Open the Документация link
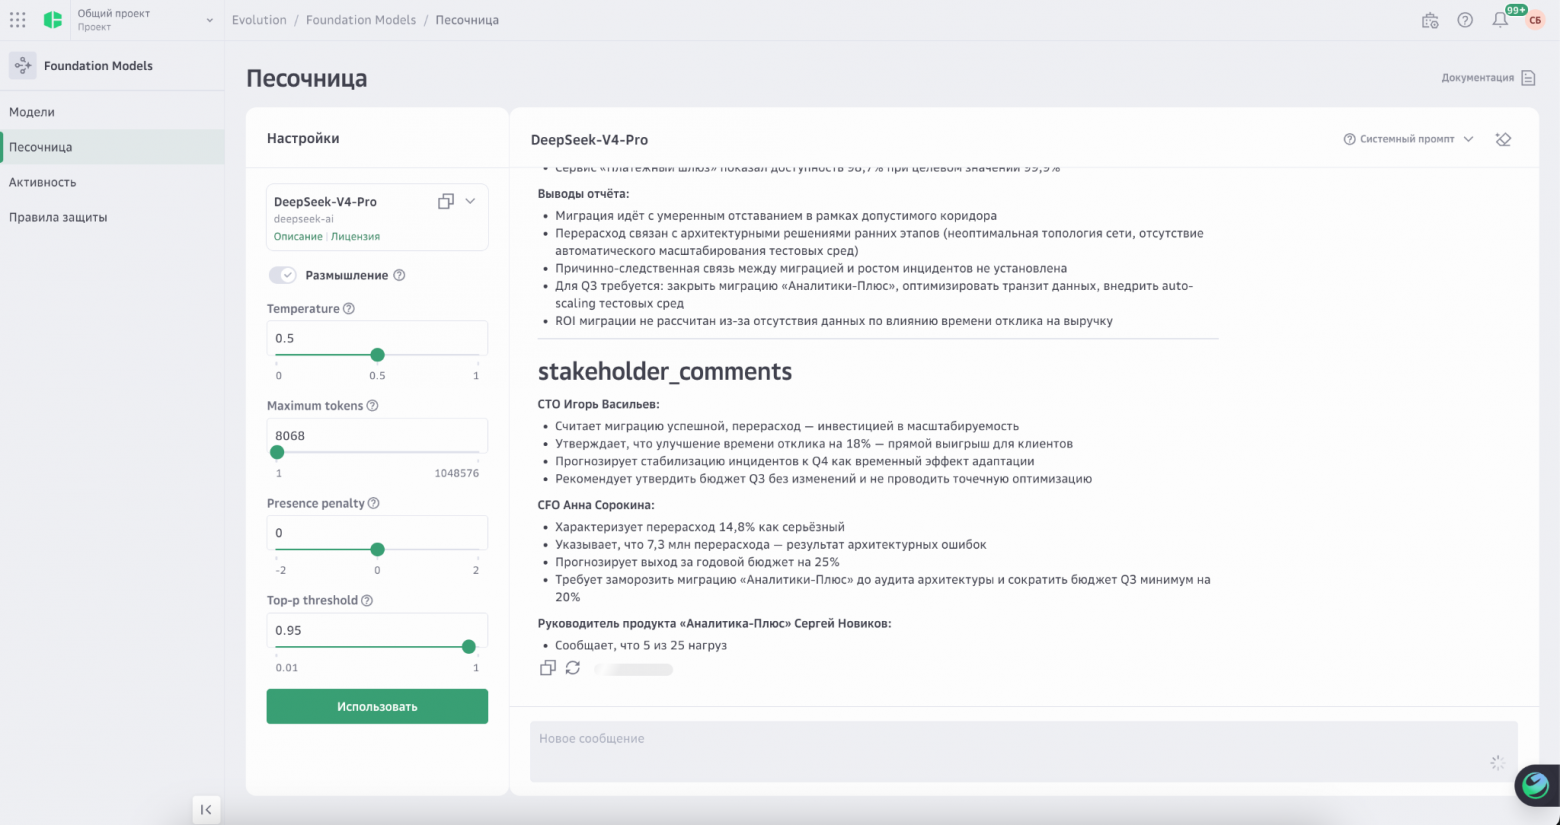The width and height of the screenshot is (1560, 825). 1477,78
